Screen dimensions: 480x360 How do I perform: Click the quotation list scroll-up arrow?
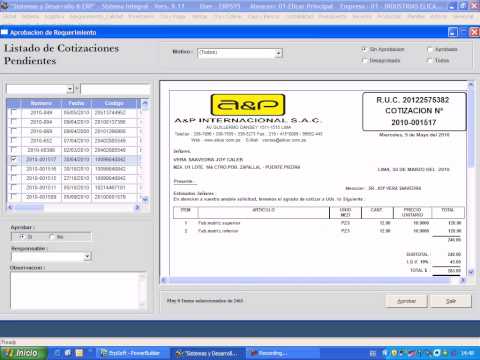pos(145,103)
